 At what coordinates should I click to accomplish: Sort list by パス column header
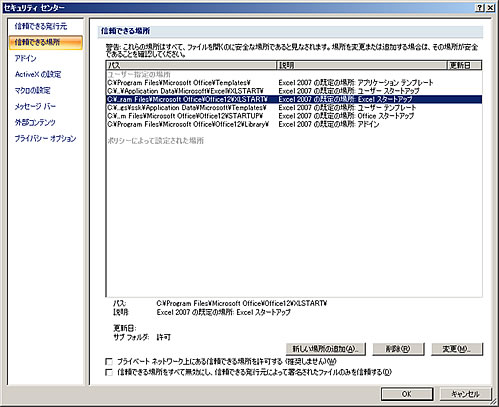(x=191, y=65)
